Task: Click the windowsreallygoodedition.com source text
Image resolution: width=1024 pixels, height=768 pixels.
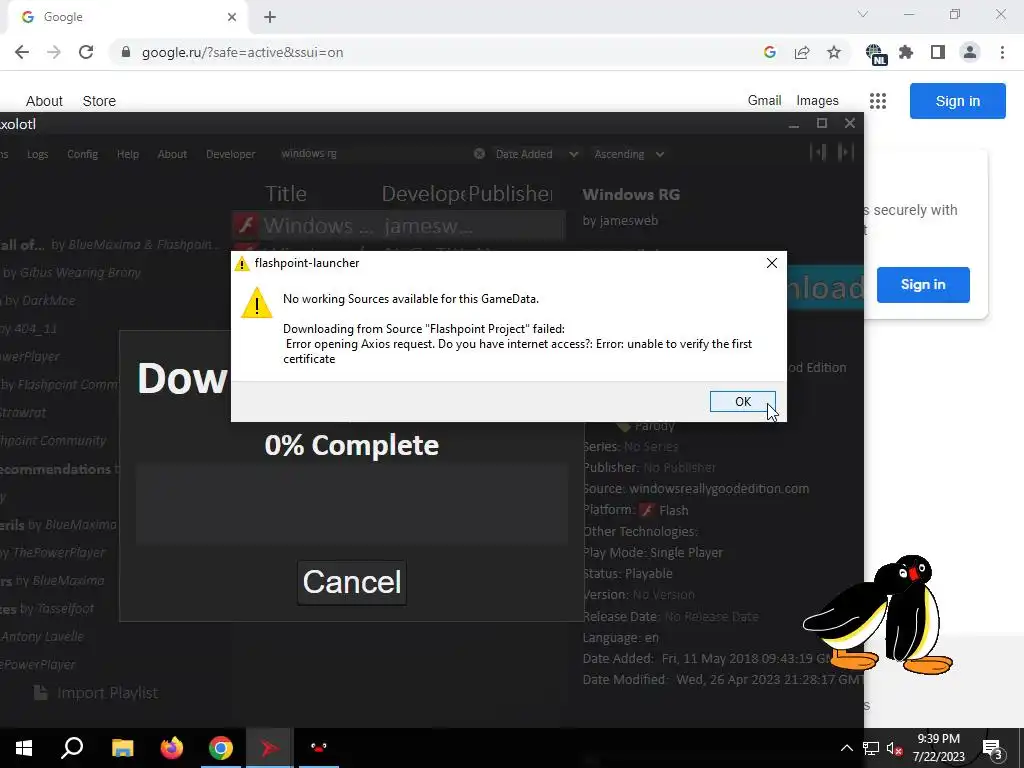Action: [x=719, y=488]
